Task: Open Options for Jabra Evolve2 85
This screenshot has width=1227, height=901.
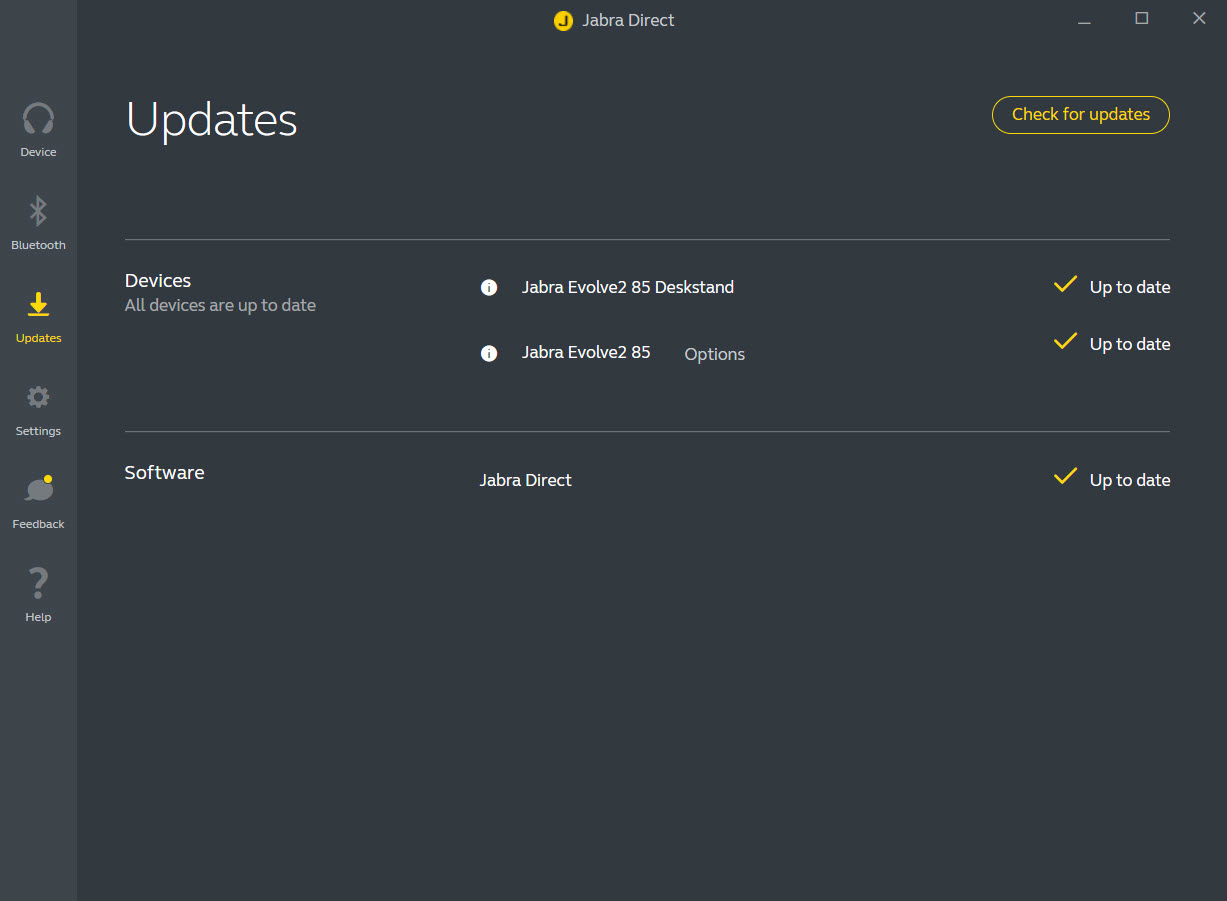Action: point(714,354)
